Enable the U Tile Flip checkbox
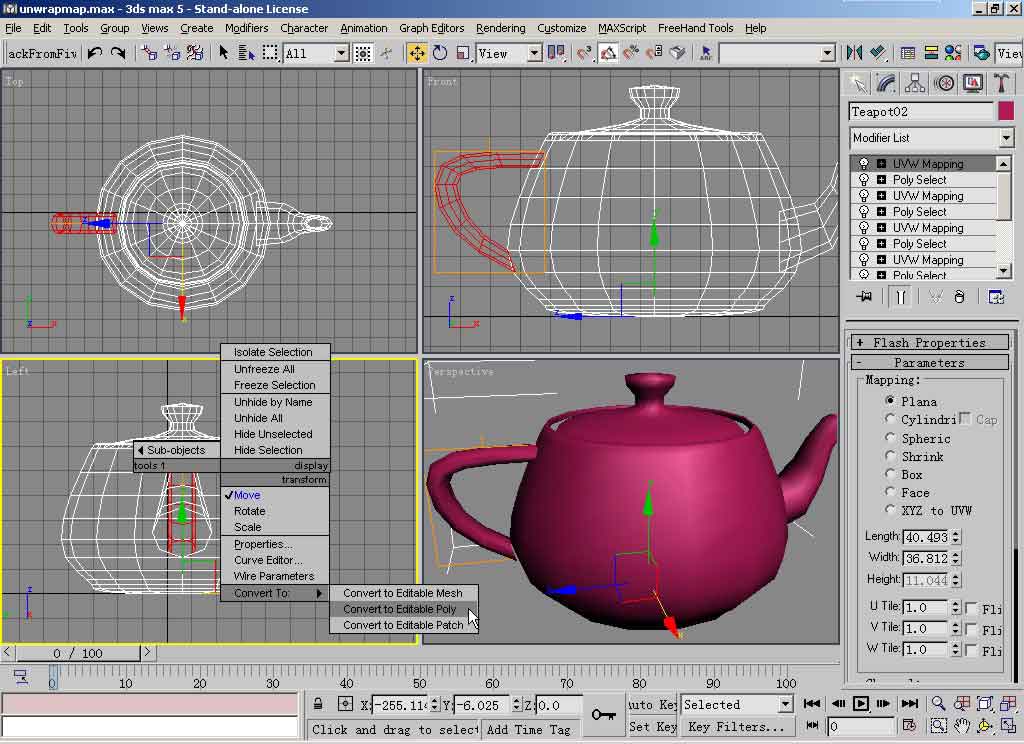 coord(971,608)
